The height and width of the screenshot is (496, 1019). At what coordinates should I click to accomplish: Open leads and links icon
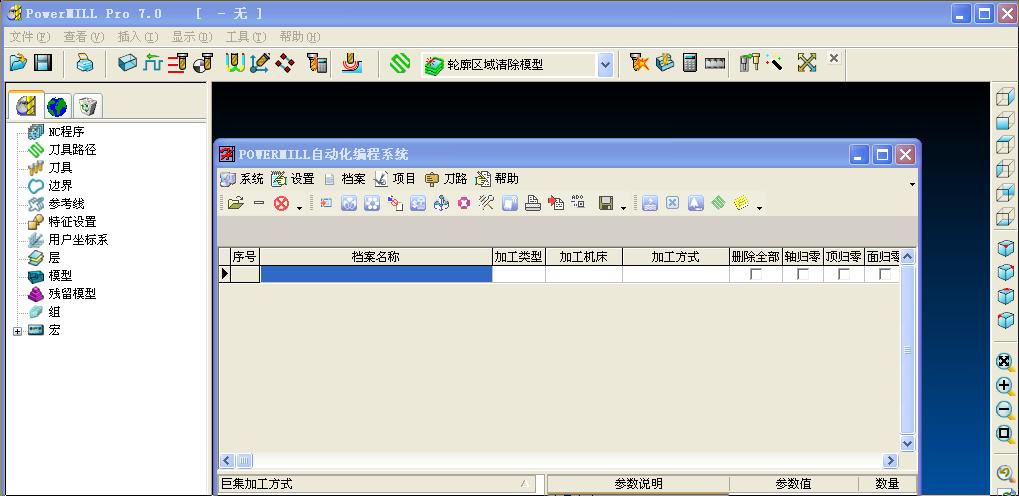pos(235,63)
